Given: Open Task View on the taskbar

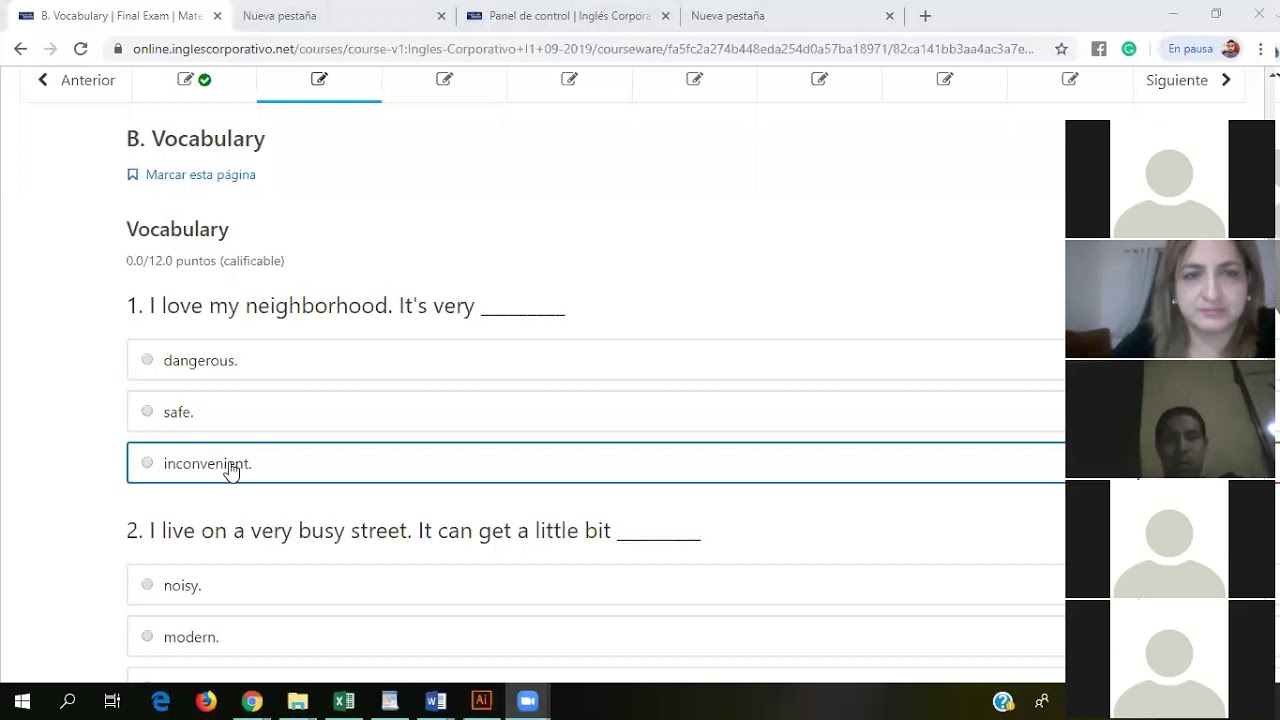Looking at the screenshot, I should (112, 701).
